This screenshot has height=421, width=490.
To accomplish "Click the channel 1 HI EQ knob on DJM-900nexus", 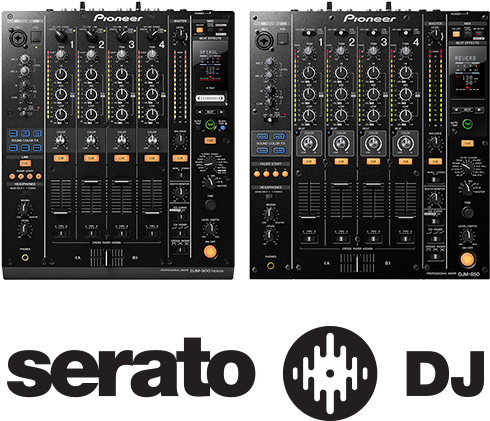I will click(x=61, y=74).
